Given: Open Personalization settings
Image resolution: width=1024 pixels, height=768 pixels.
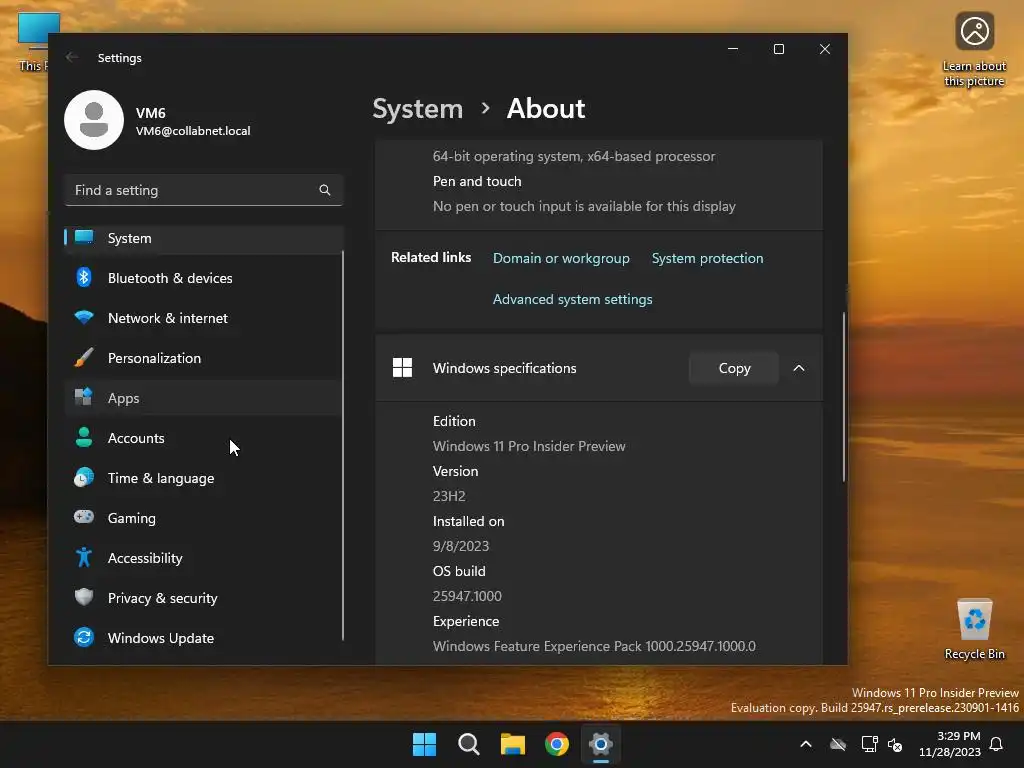Looking at the screenshot, I should tap(204, 358).
